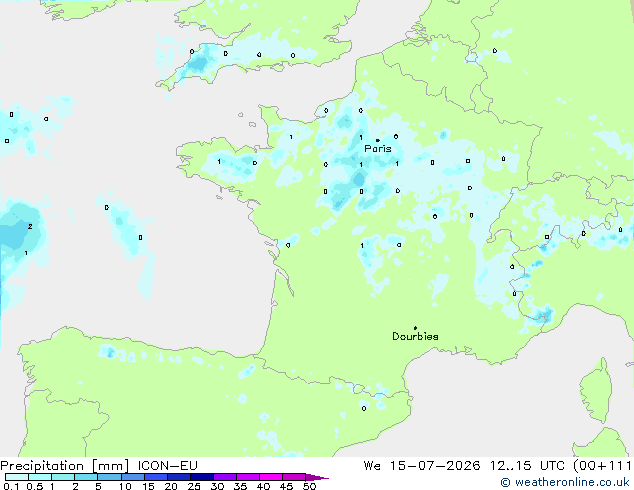Pick the magenta legend swatch between 40 and 45
This screenshot has height=490, width=634.
click(x=271, y=477)
